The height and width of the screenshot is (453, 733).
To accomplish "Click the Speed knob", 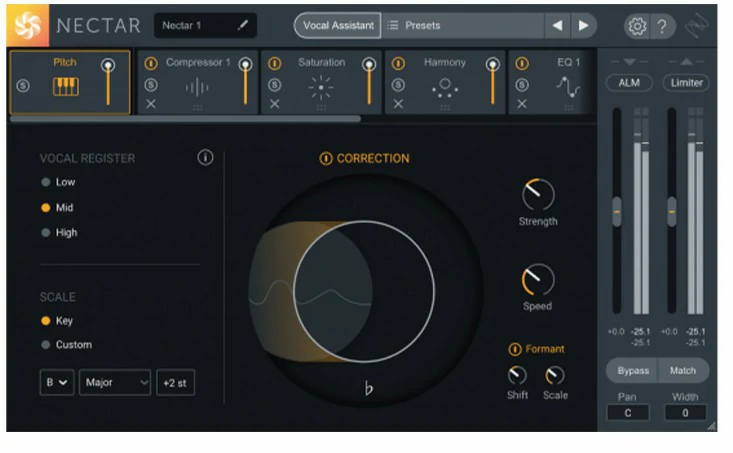I will click(x=538, y=280).
